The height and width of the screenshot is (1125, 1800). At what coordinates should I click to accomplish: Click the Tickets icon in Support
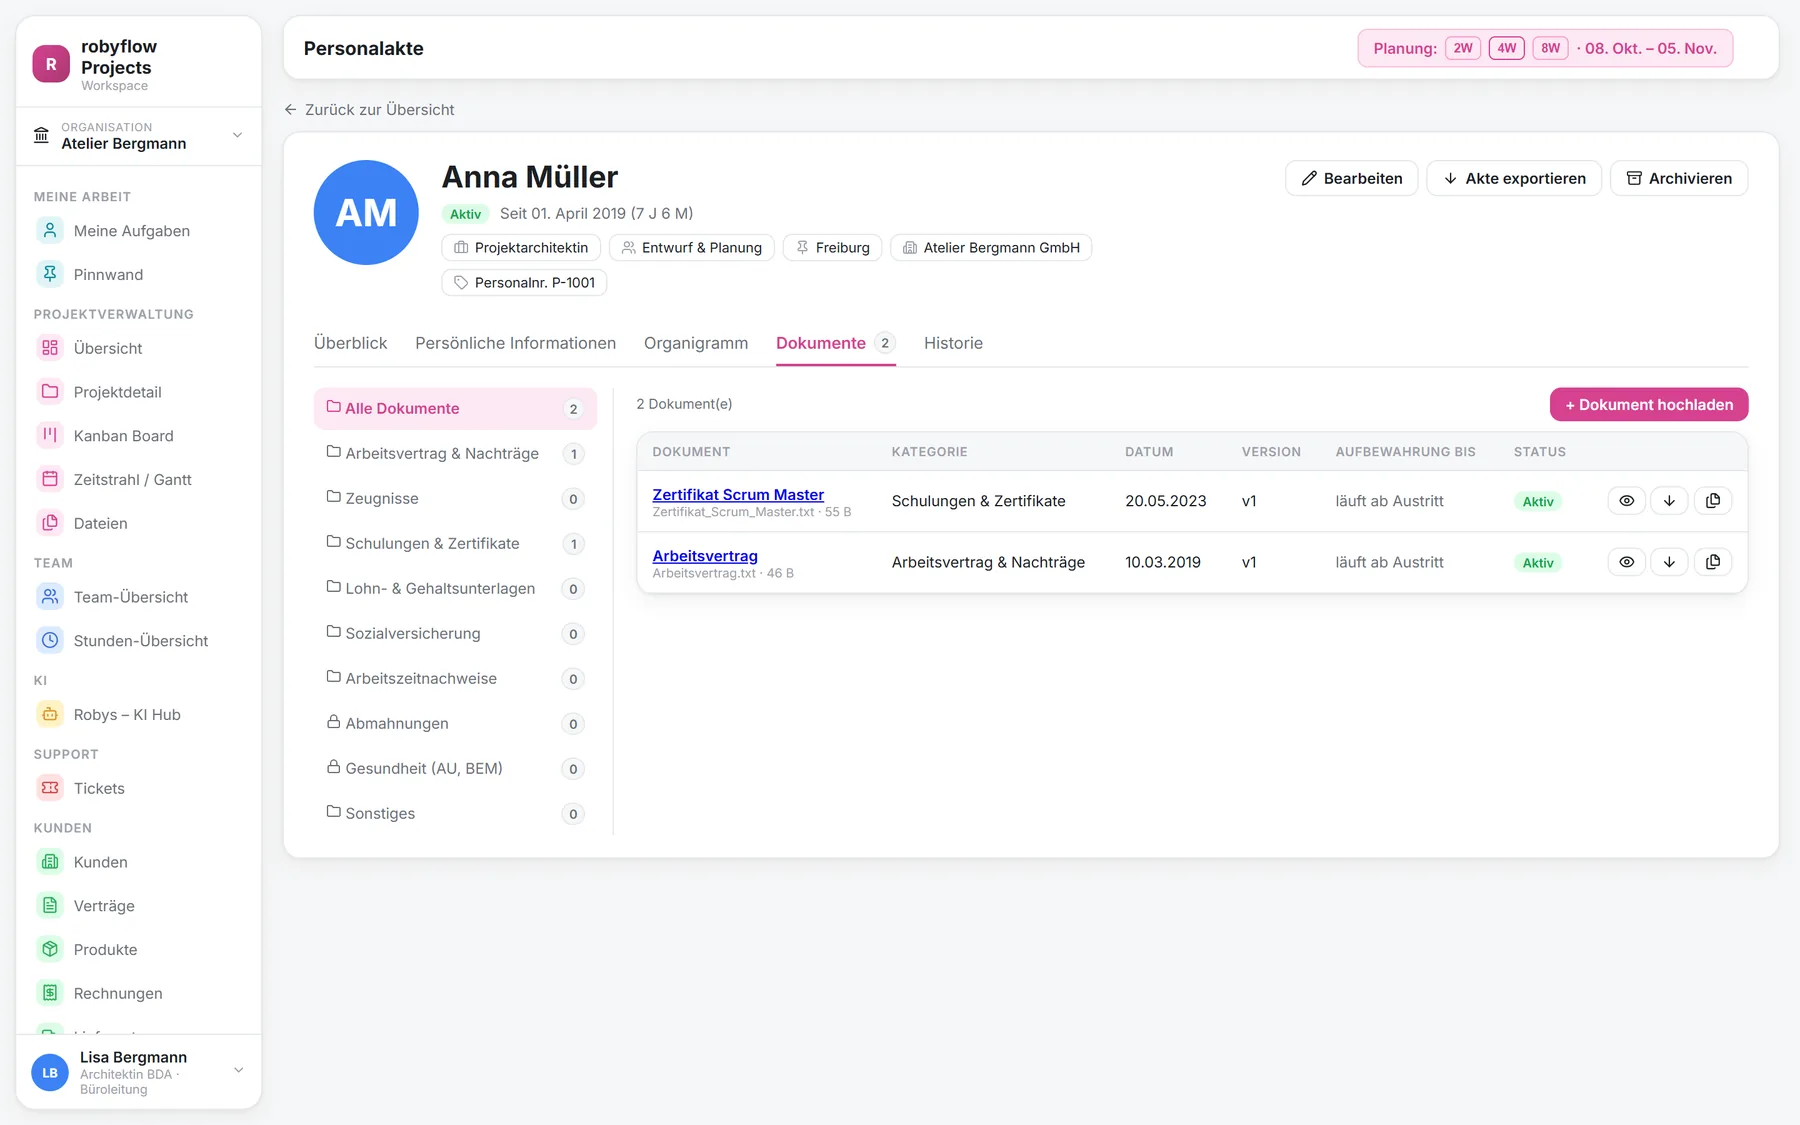coord(50,788)
